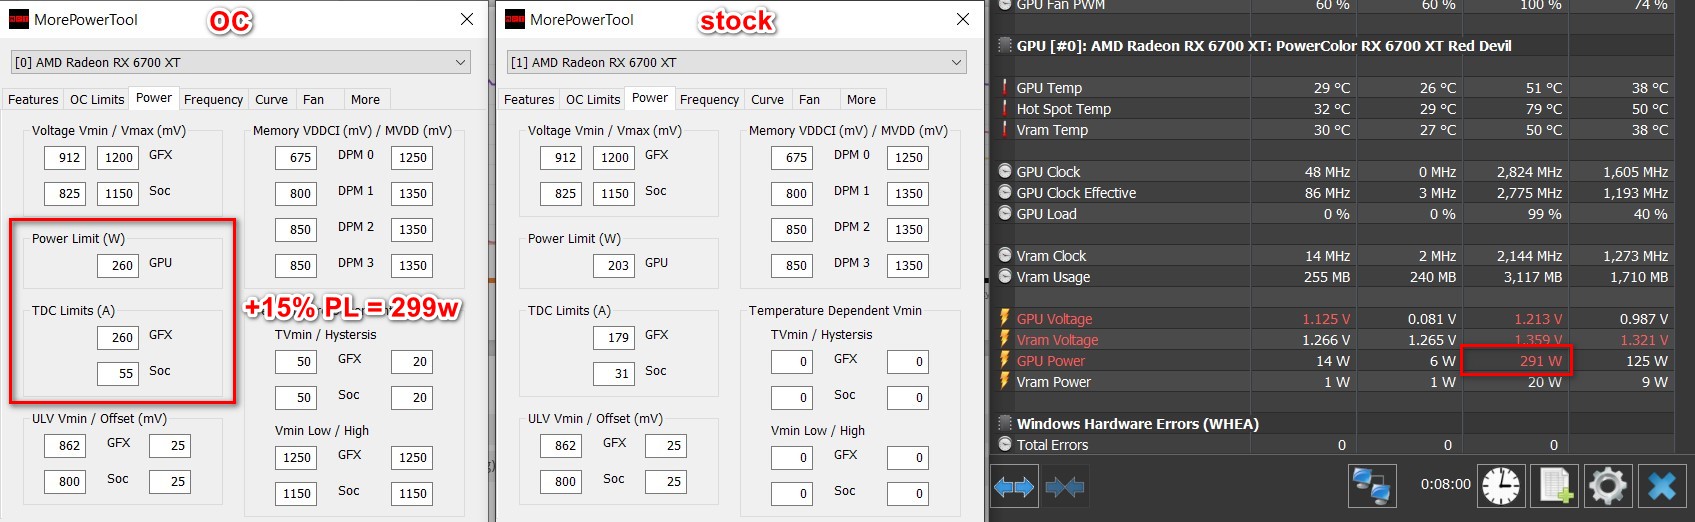Screen dimensions: 1695x522
Task: Click GPU Clock Effective sensor icon
Action: [1005, 192]
